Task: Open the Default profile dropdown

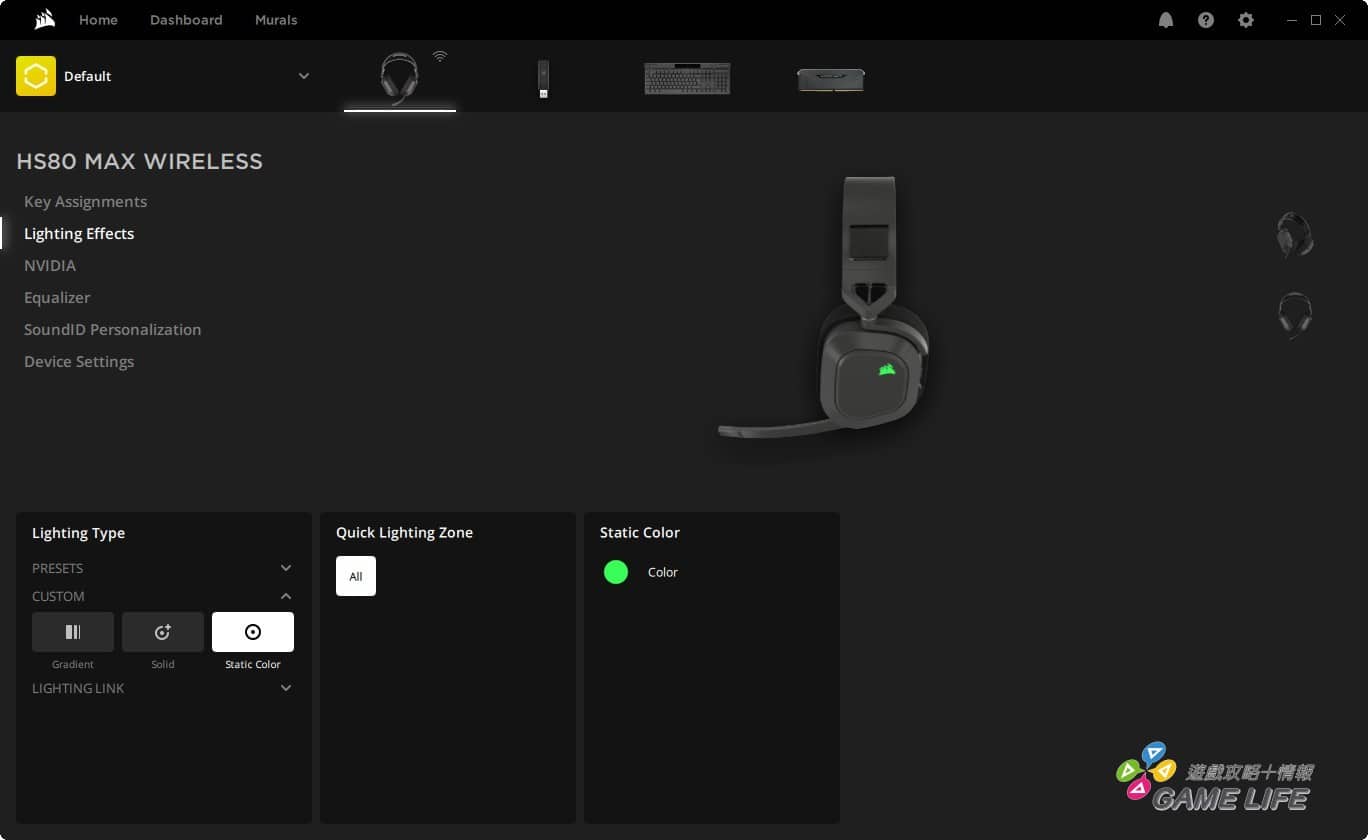Action: coord(304,76)
